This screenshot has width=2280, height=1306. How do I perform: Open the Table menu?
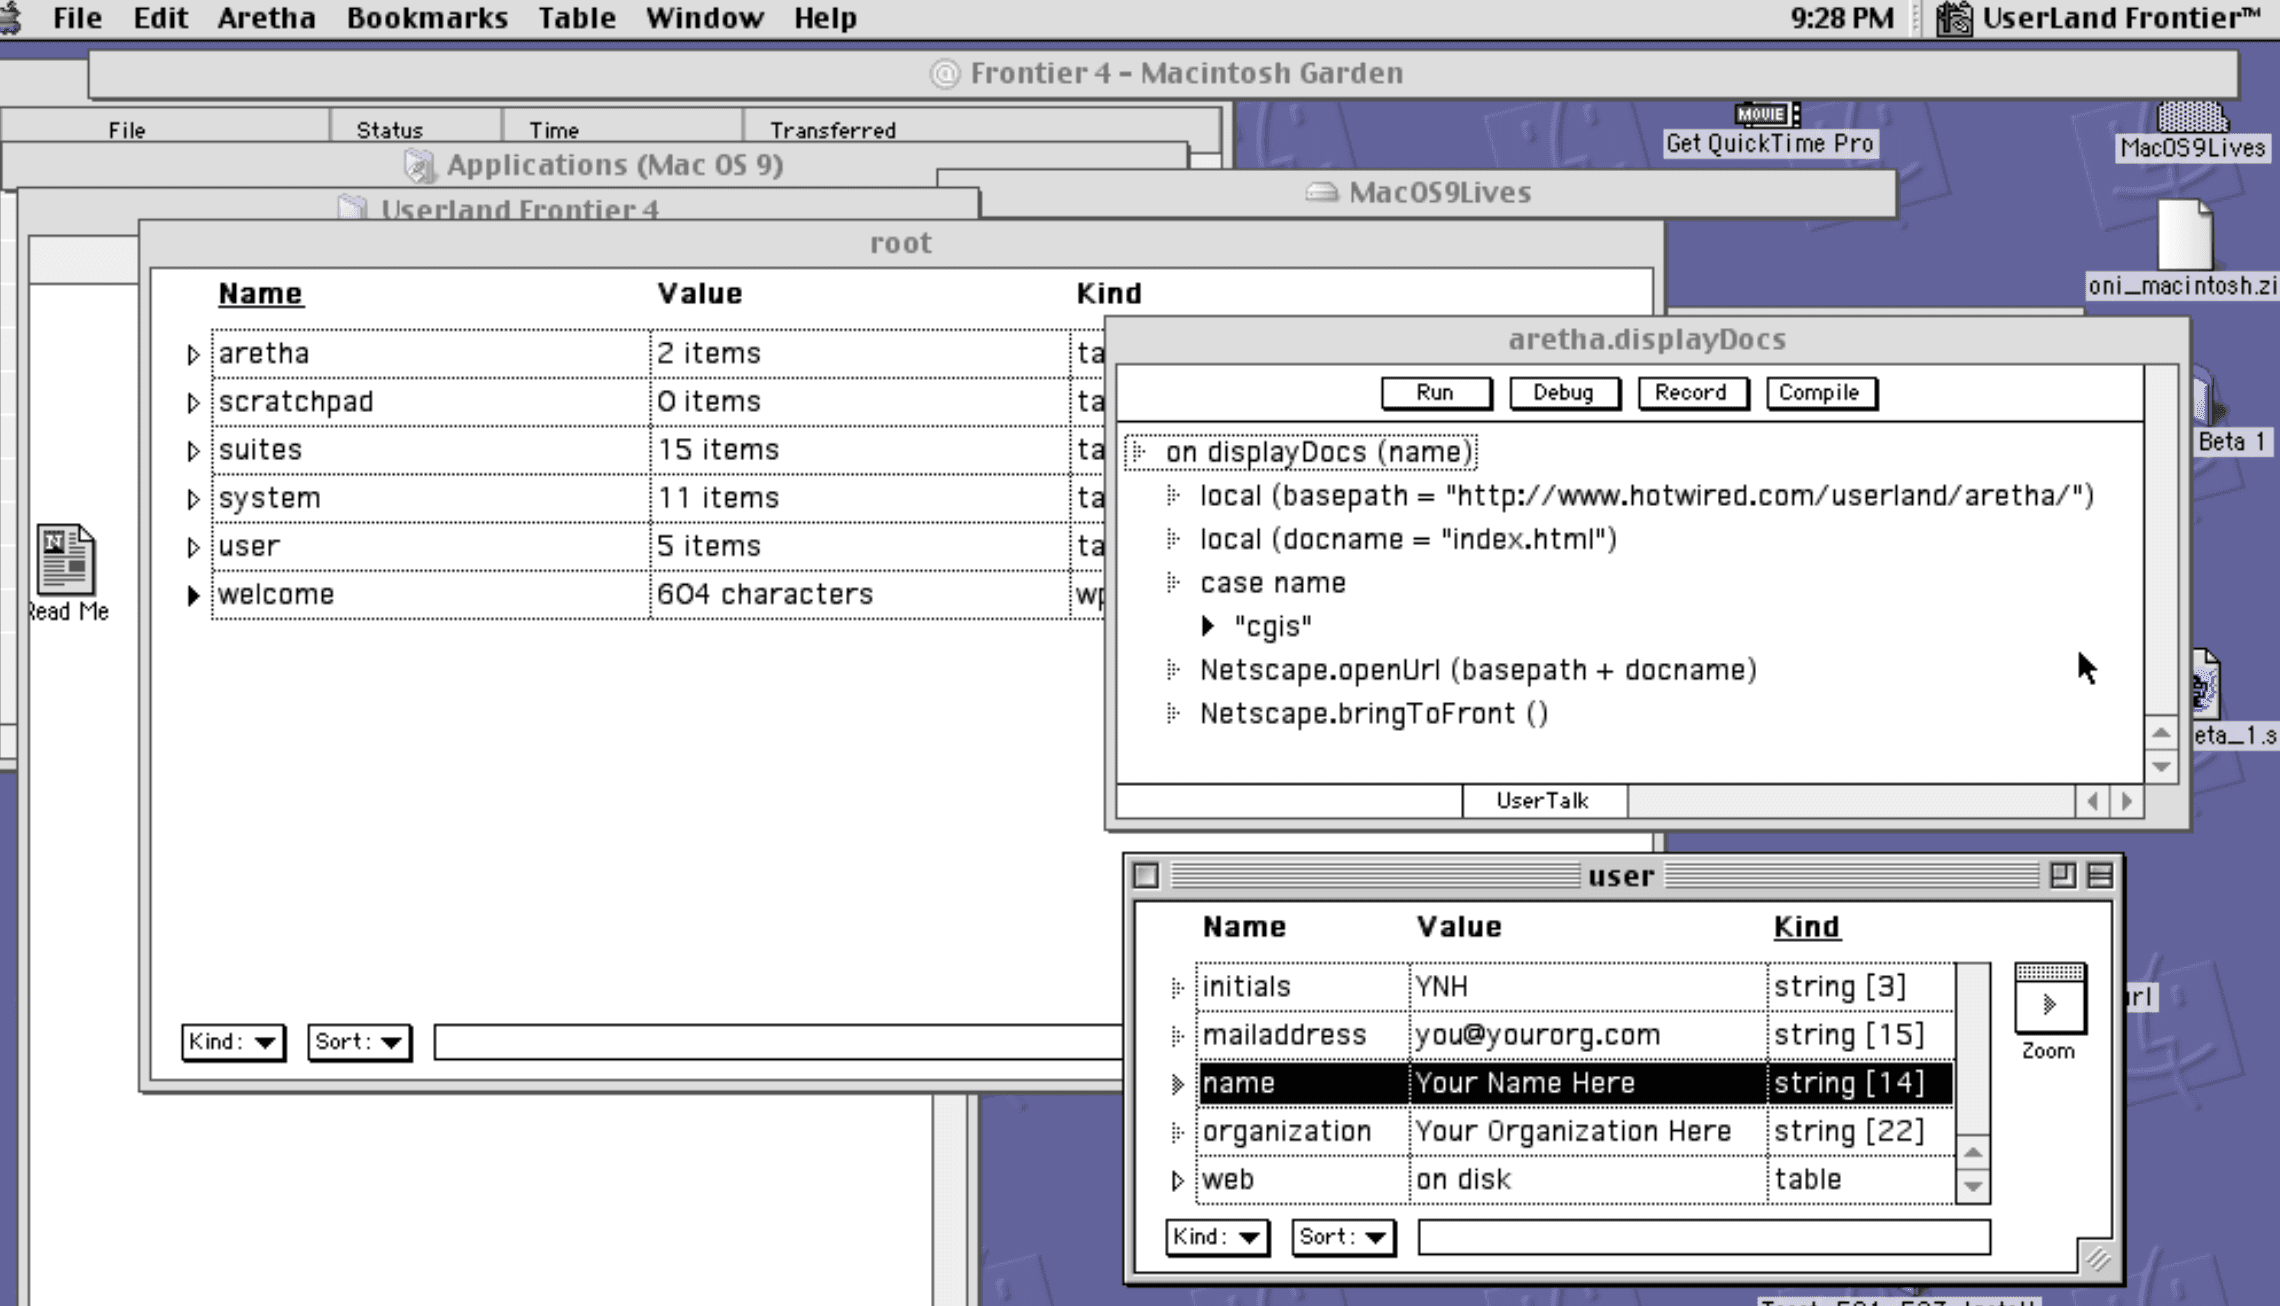point(576,18)
